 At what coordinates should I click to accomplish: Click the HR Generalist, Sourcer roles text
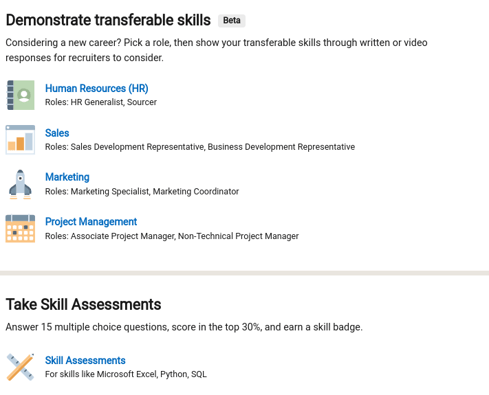pyautogui.click(x=101, y=102)
